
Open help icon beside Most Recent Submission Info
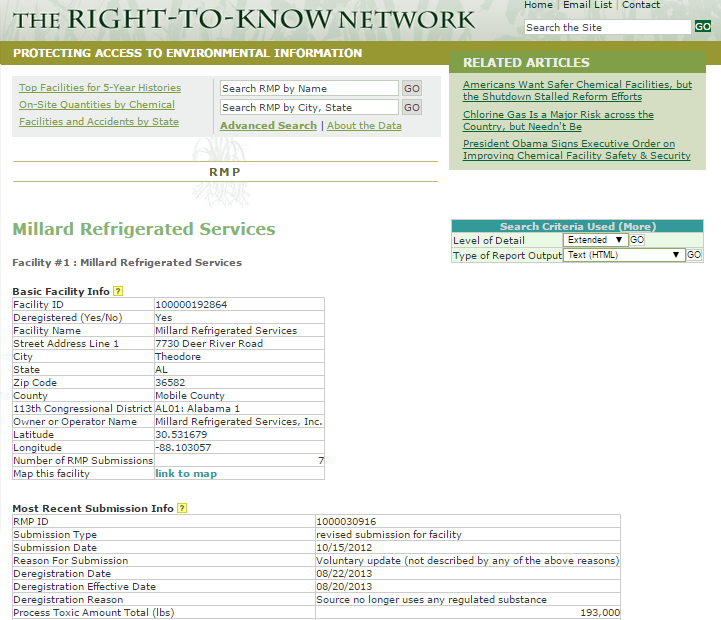coord(182,508)
